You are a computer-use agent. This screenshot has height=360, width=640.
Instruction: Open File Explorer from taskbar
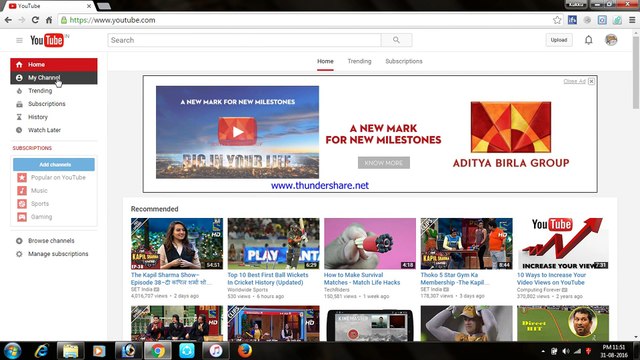click(70, 351)
